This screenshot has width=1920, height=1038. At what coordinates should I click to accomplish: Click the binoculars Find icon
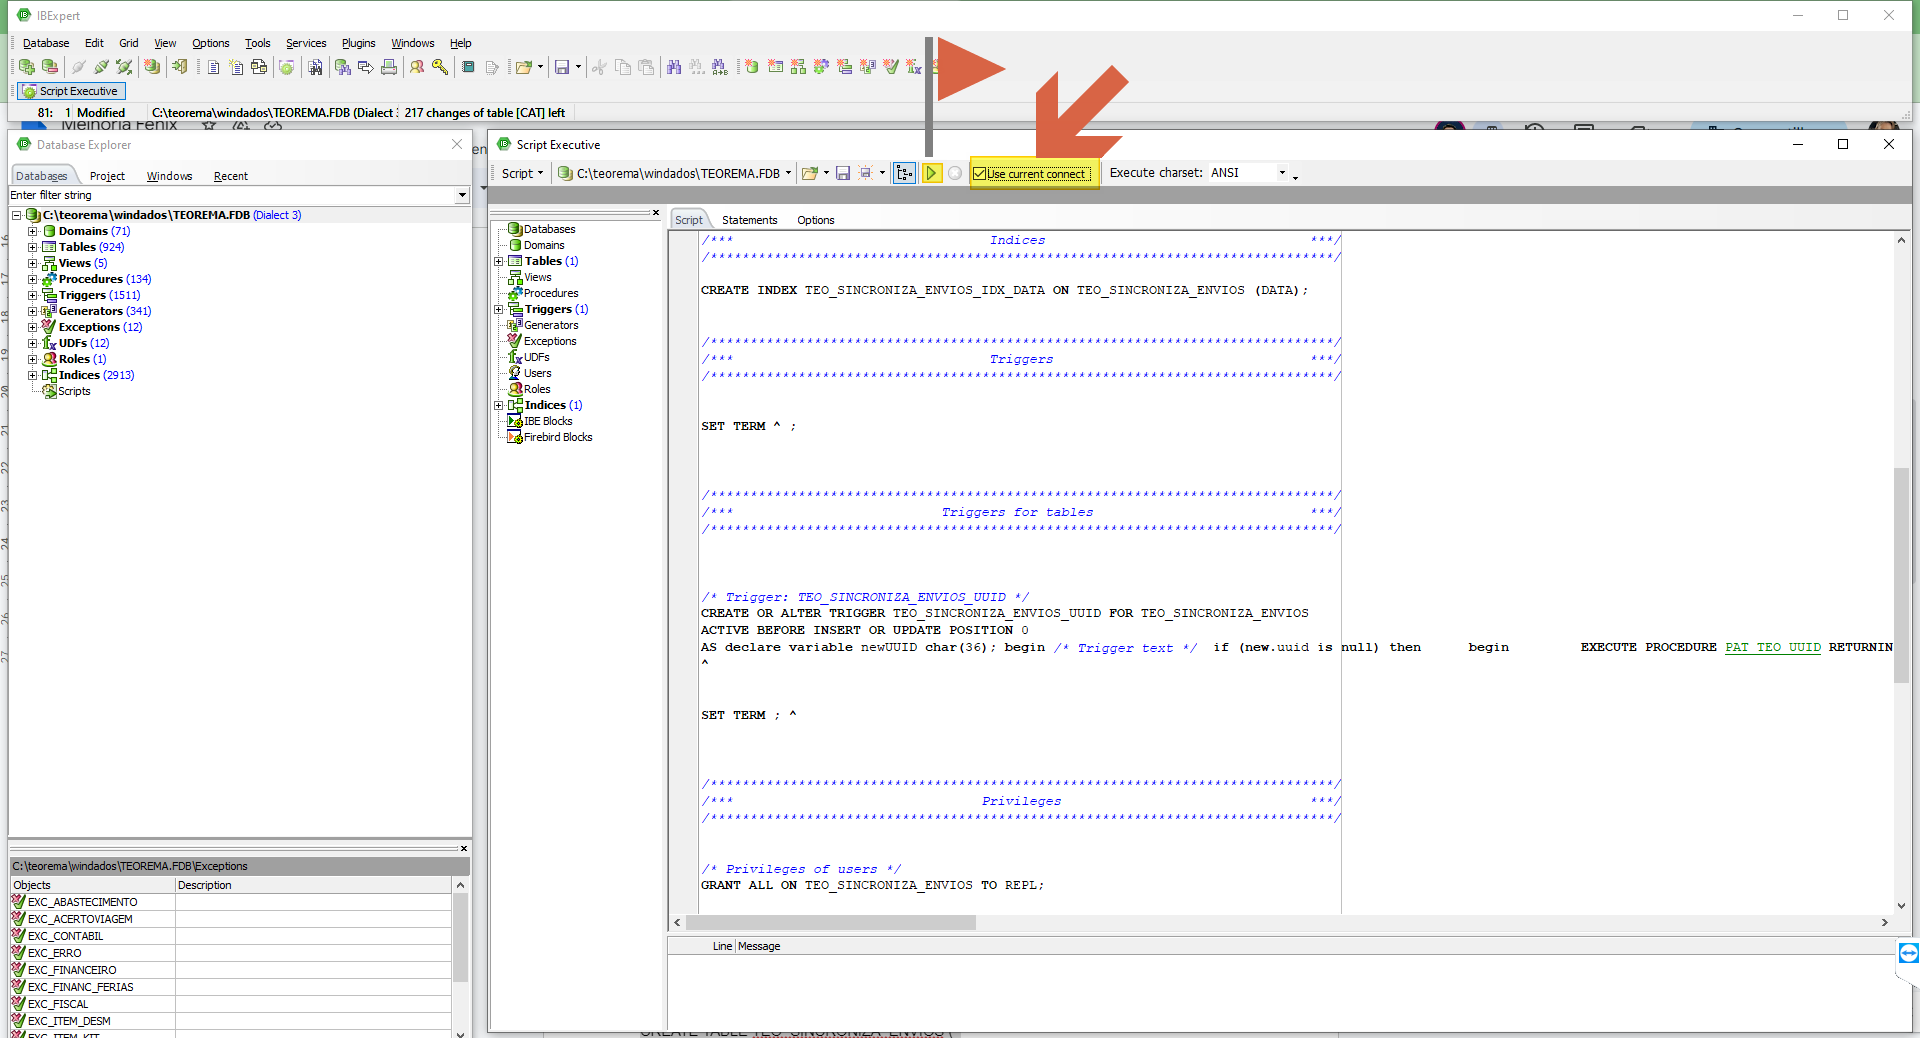tap(674, 67)
